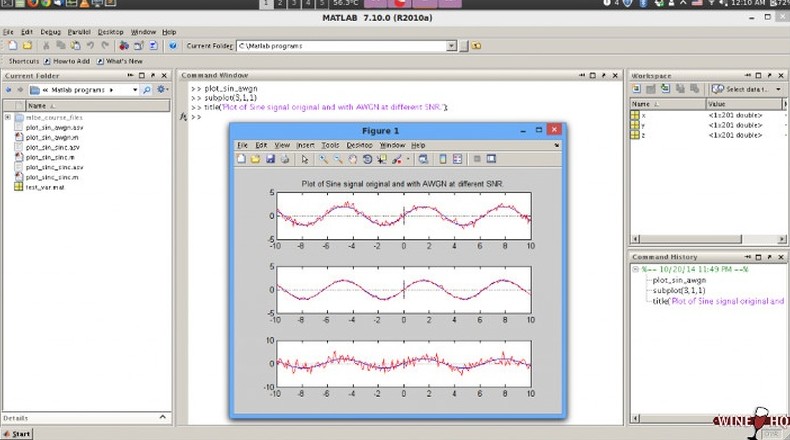The height and width of the screenshot is (440, 790).
Task: Toggle Insert Legend in figure toolbar
Action: click(x=457, y=159)
